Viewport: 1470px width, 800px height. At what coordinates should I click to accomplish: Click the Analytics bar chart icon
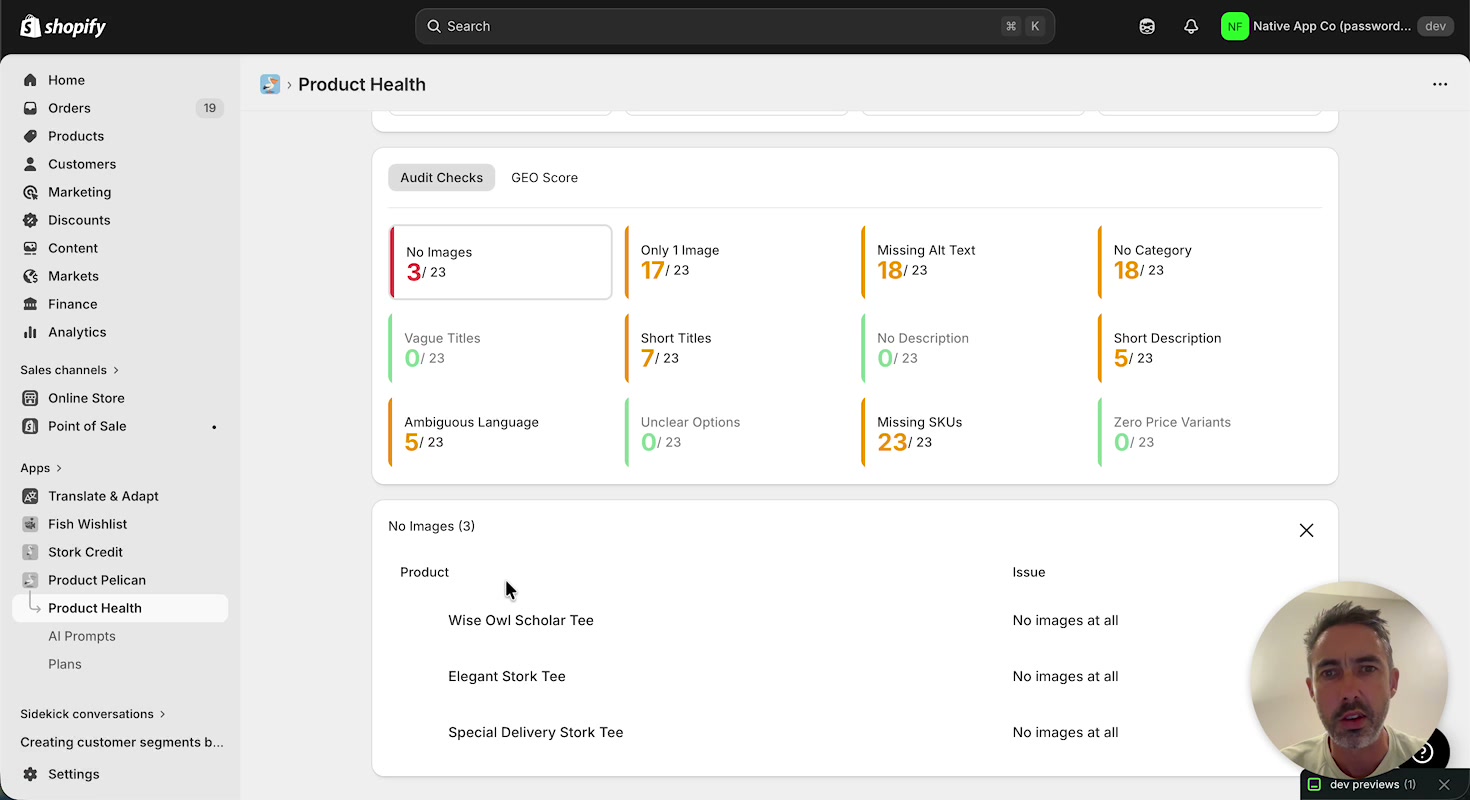[x=30, y=332]
